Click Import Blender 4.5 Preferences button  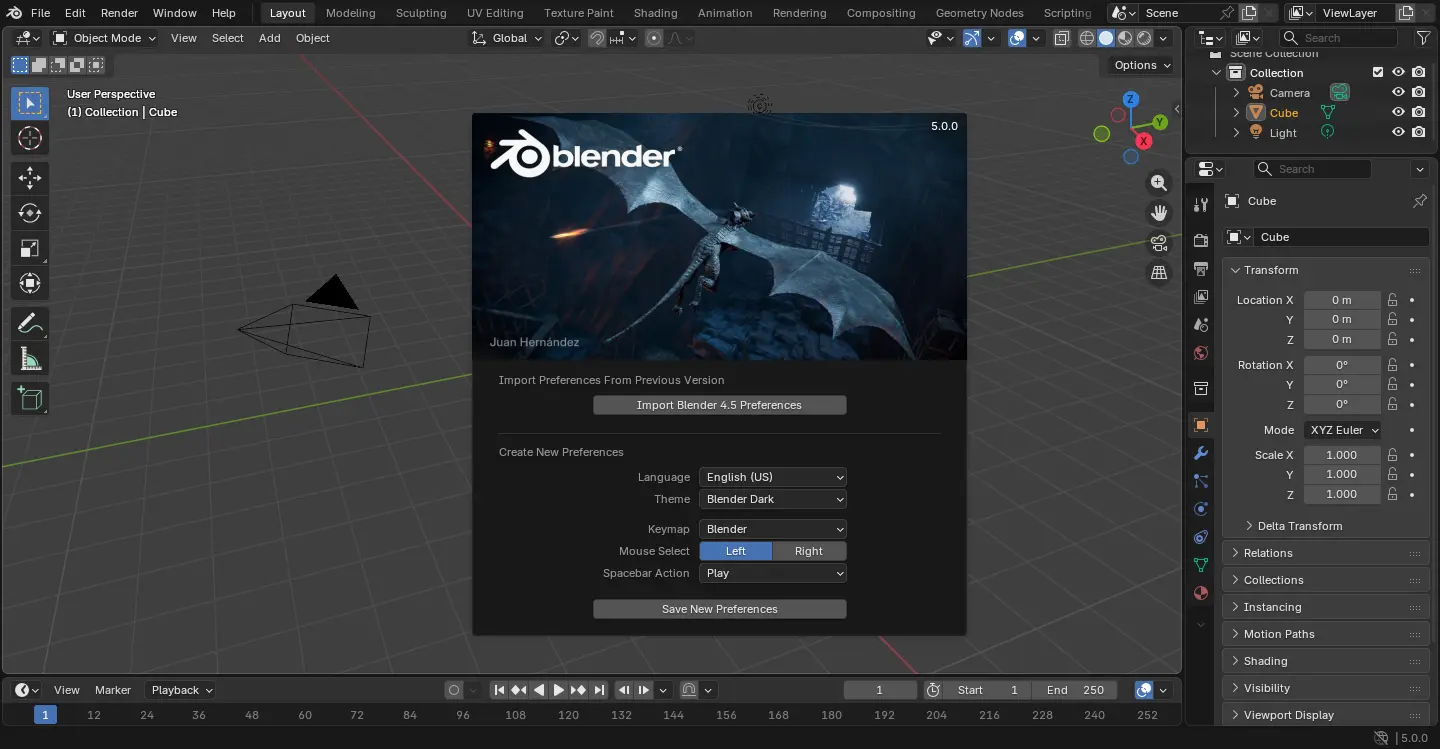[719, 405]
